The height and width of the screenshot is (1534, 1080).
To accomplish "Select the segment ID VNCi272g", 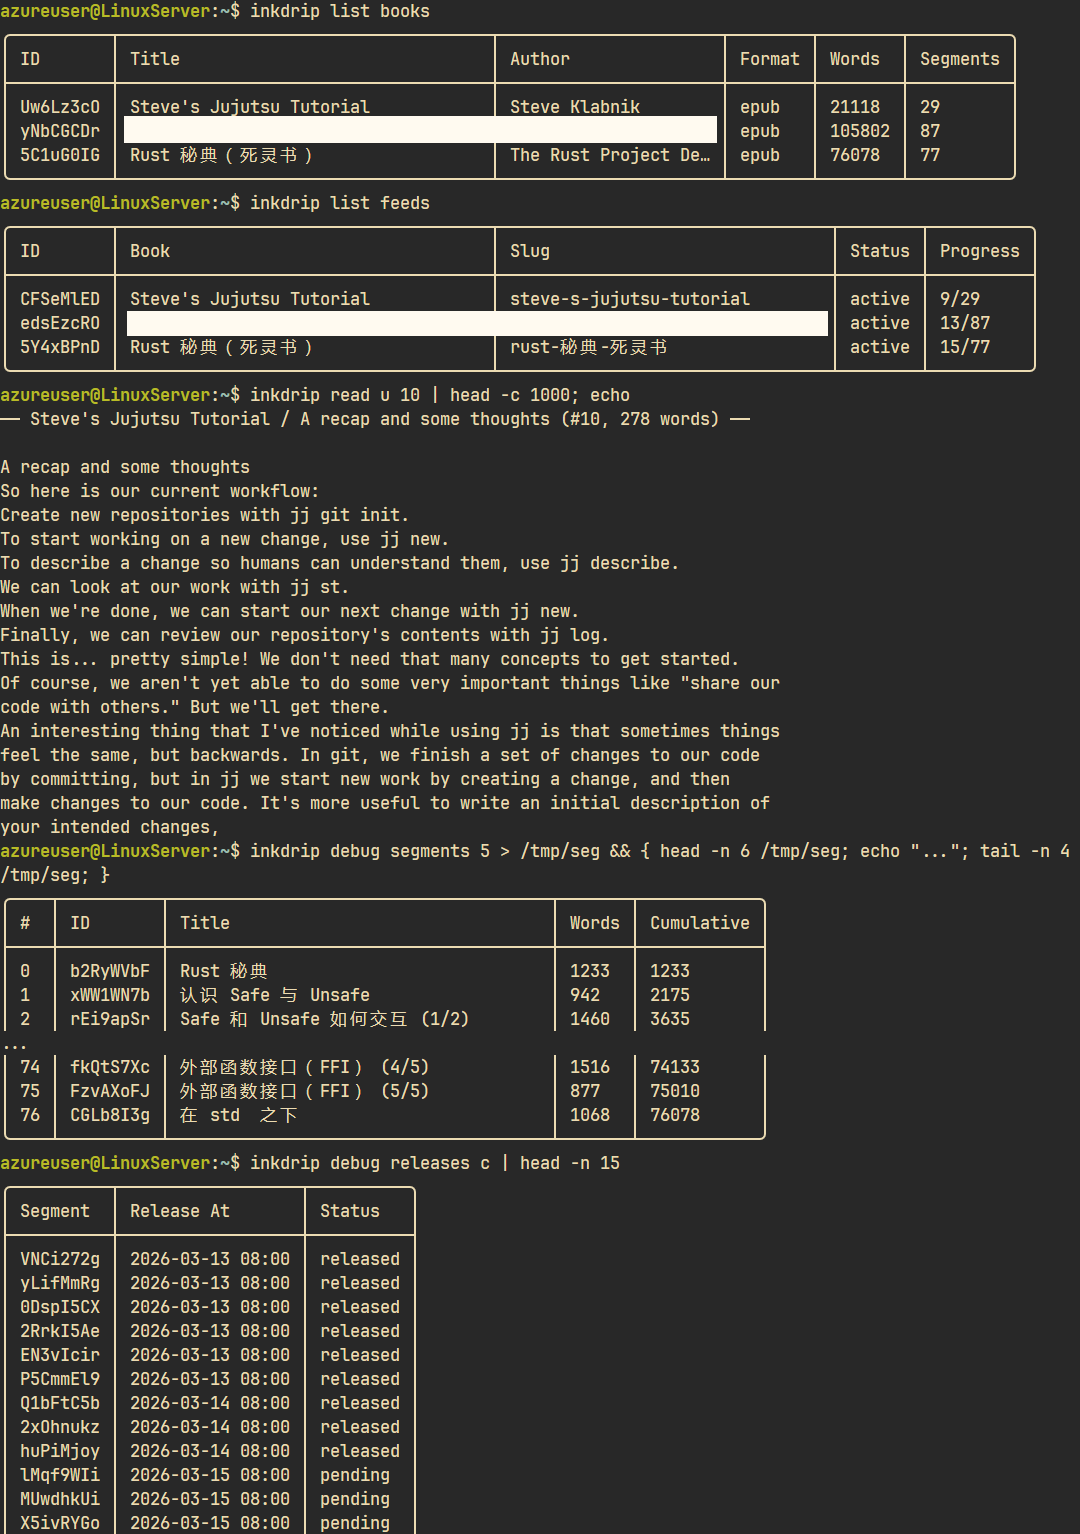I will coord(60,1259).
